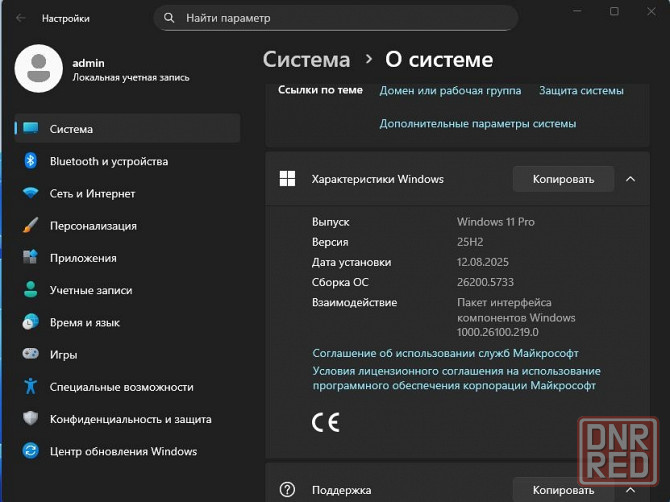
Task: Click the Time and language clock icon
Action: point(30,322)
